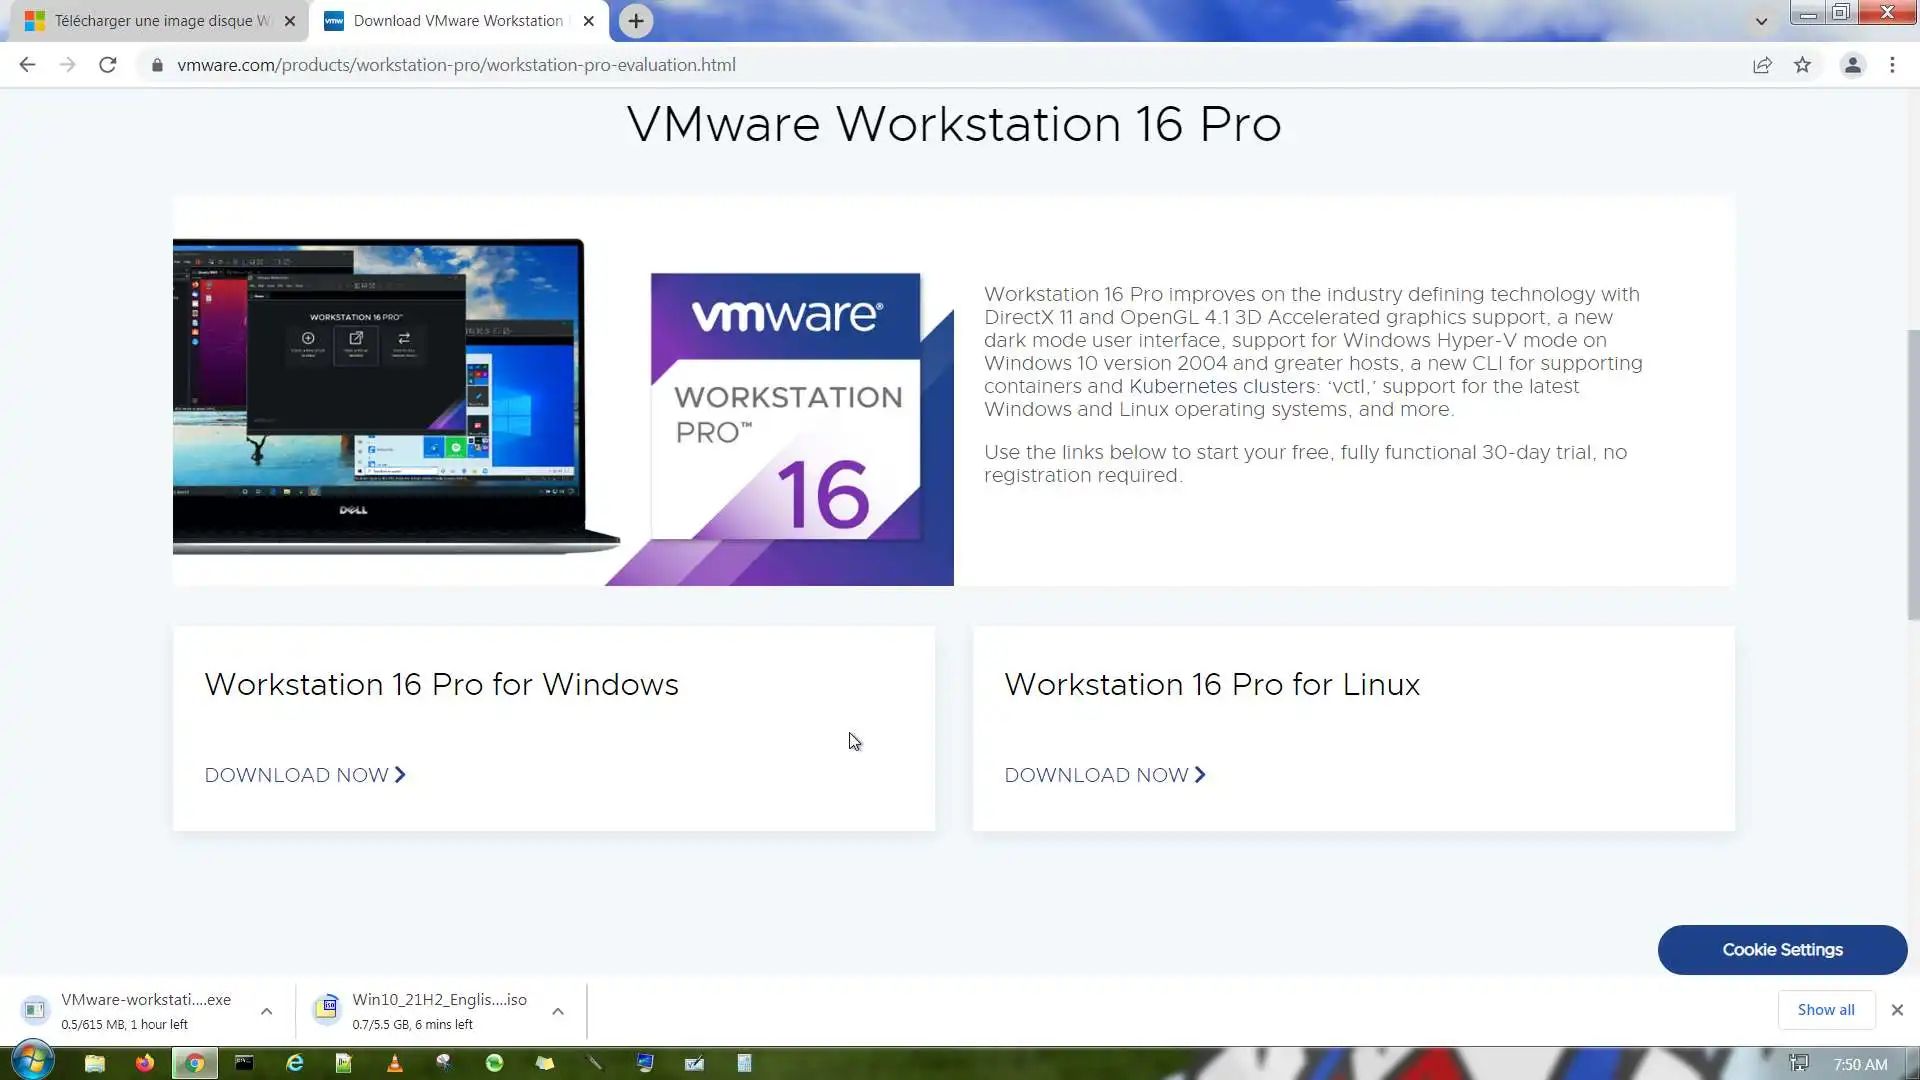Open Cookie Settings
The height and width of the screenshot is (1080, 1920).
point(1782,950)
